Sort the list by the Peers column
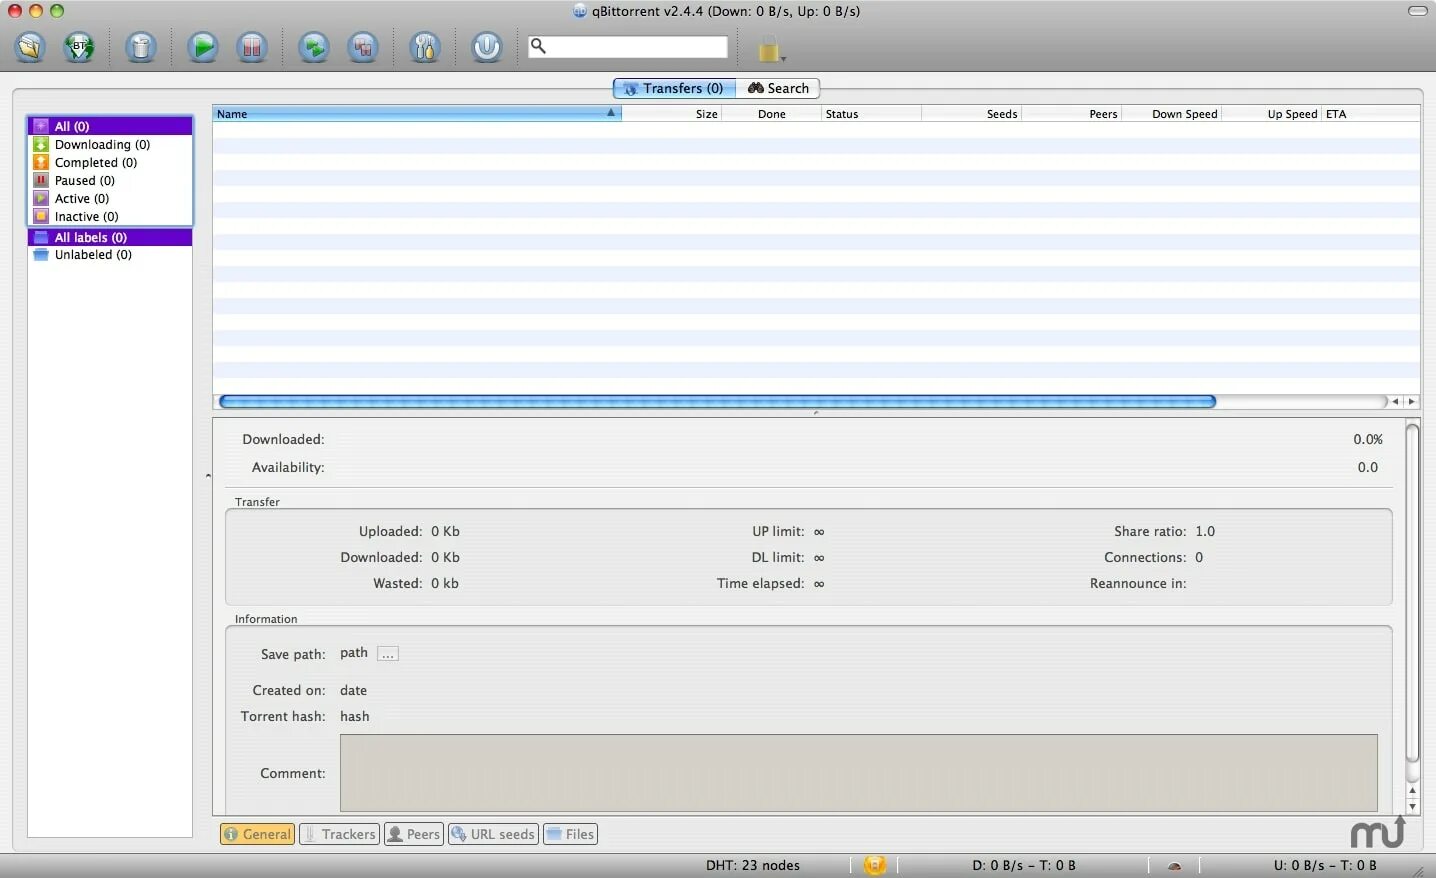Viewport: 1436px width, 878px height. coord(1072,114)
